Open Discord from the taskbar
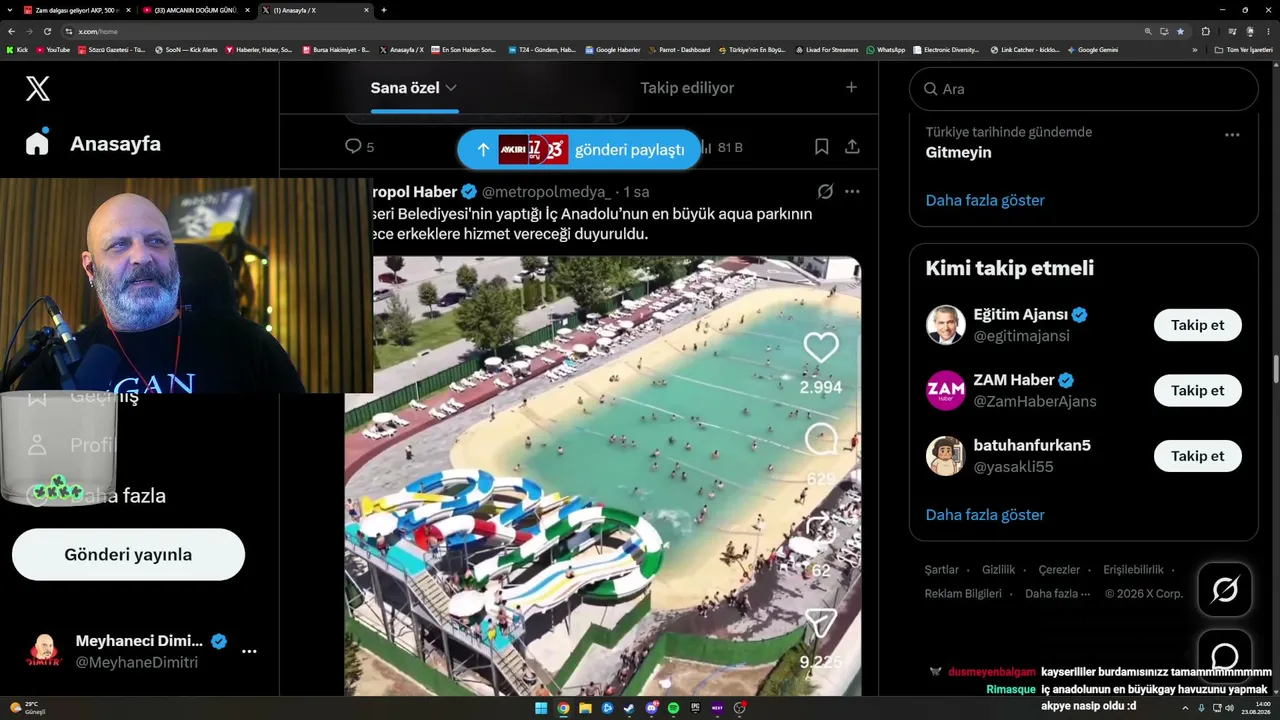Image resolution: width=1280 pixels, height=720 pixels. coord(651,708)
